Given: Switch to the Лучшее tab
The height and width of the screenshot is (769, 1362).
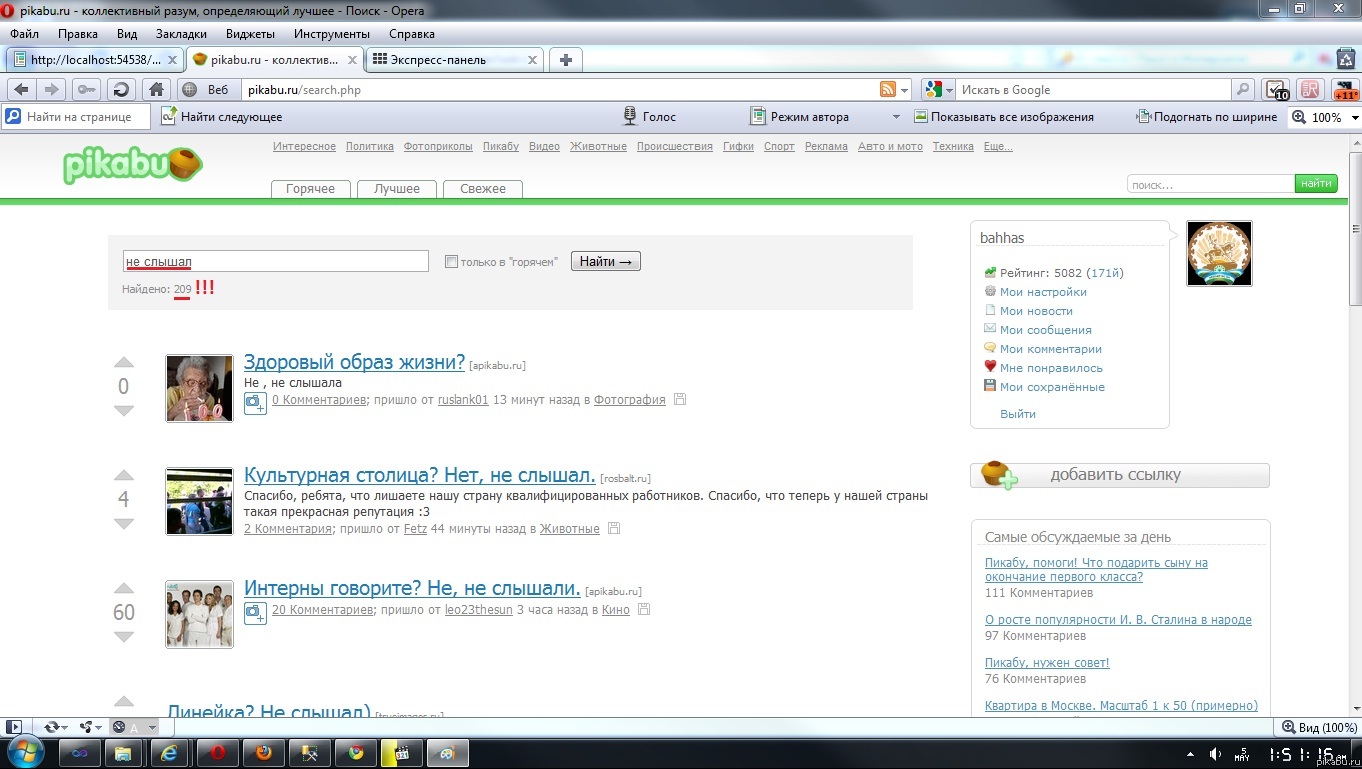Looking at the screenshot, I should pos(397,189).
